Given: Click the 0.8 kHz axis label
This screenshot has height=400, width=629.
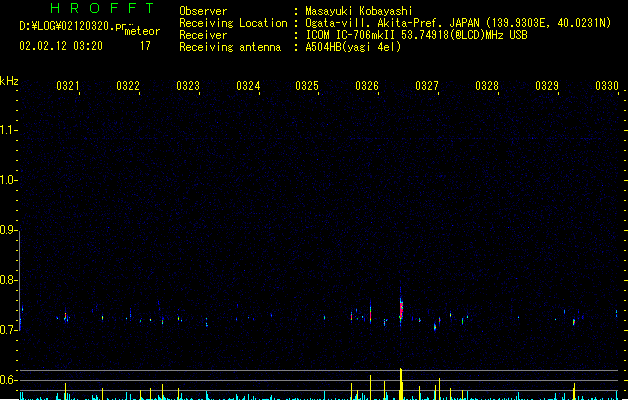Looking at the screenshot, I should [x=8, y=280].
